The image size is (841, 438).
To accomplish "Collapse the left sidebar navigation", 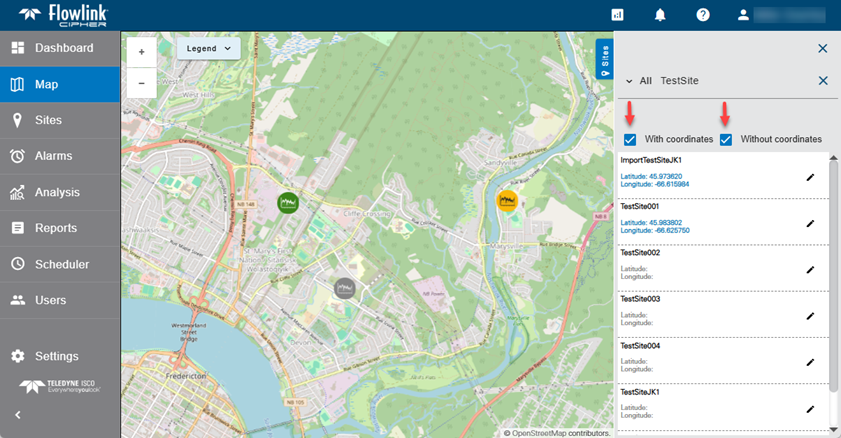I will click(x=17, y=415).
